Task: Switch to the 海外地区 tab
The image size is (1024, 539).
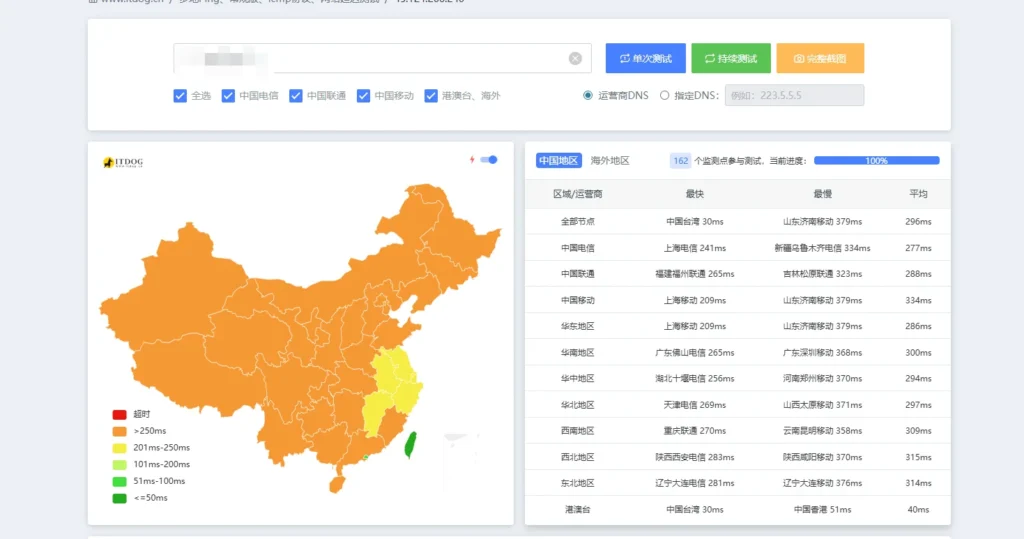Action: click(609, 160)
